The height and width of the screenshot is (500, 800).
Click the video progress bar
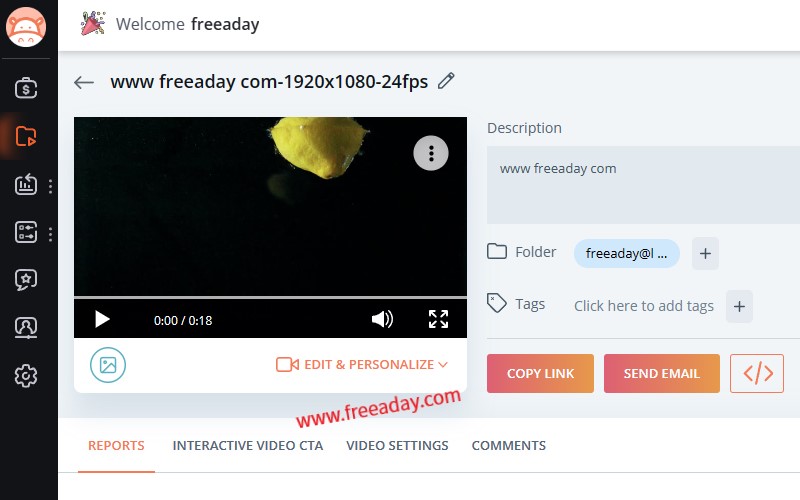(270, 297)
